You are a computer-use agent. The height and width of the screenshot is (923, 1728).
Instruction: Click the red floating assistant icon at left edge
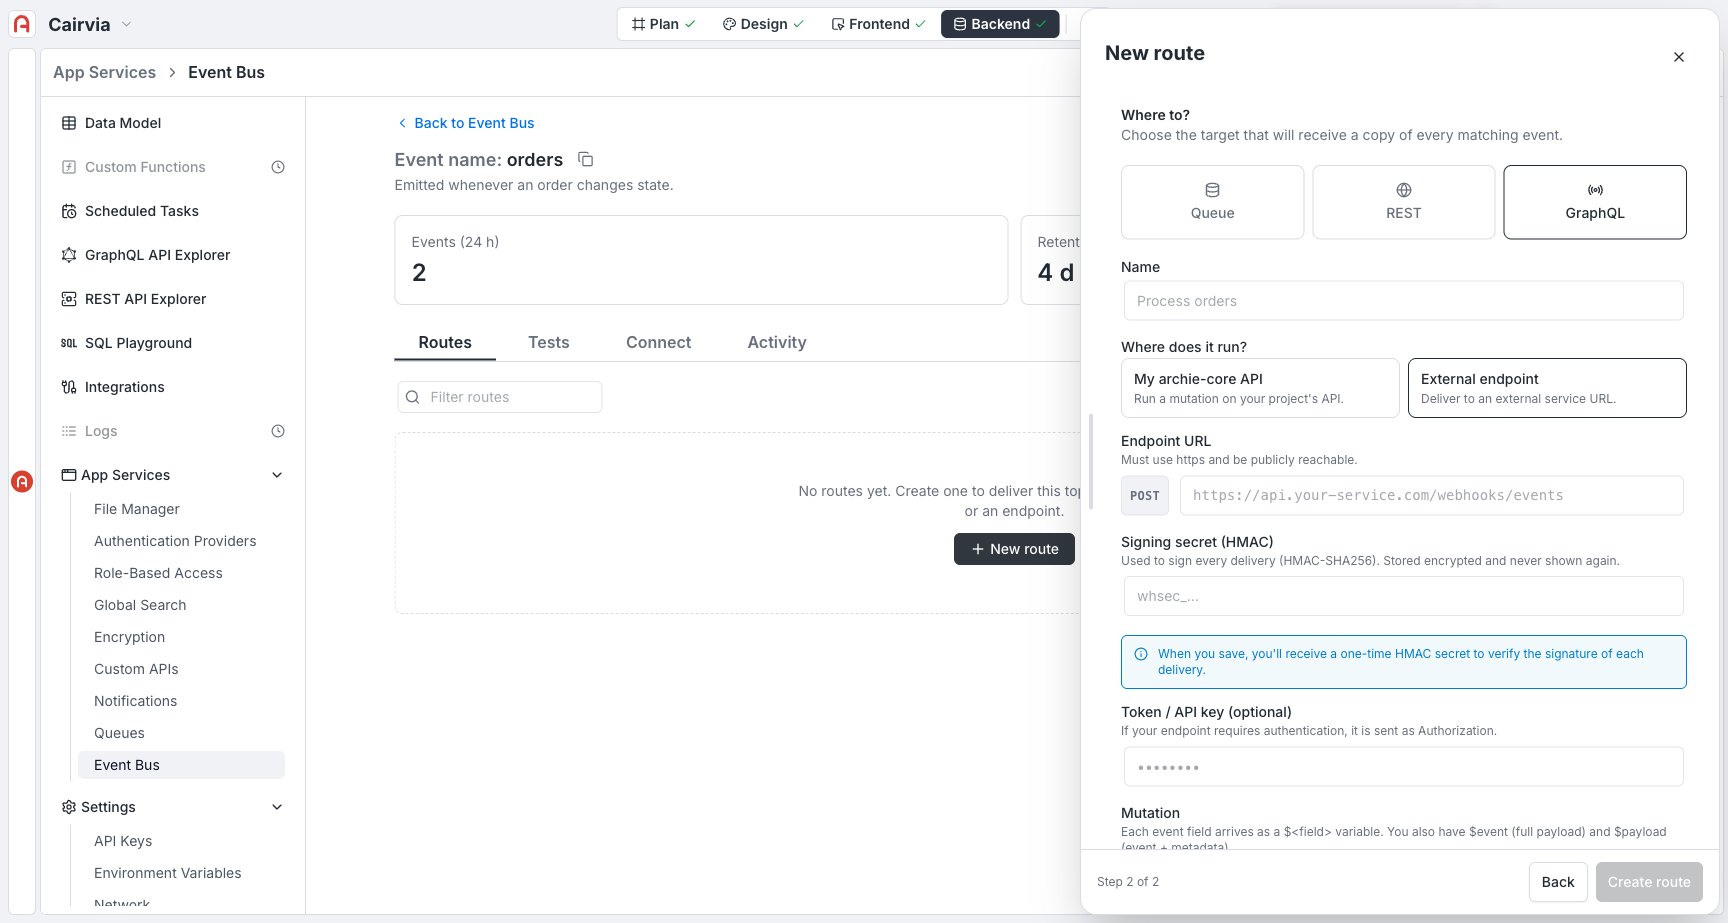[x=22, y=481]
